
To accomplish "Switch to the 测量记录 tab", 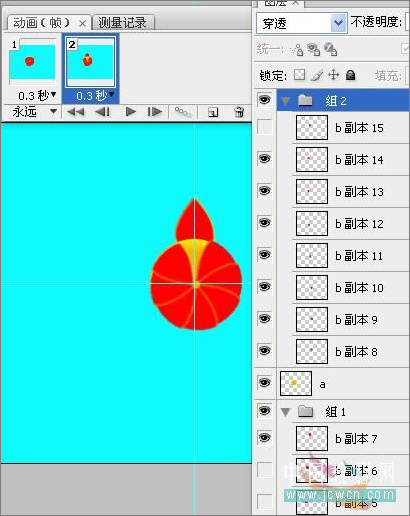I will tap(123, 23).
